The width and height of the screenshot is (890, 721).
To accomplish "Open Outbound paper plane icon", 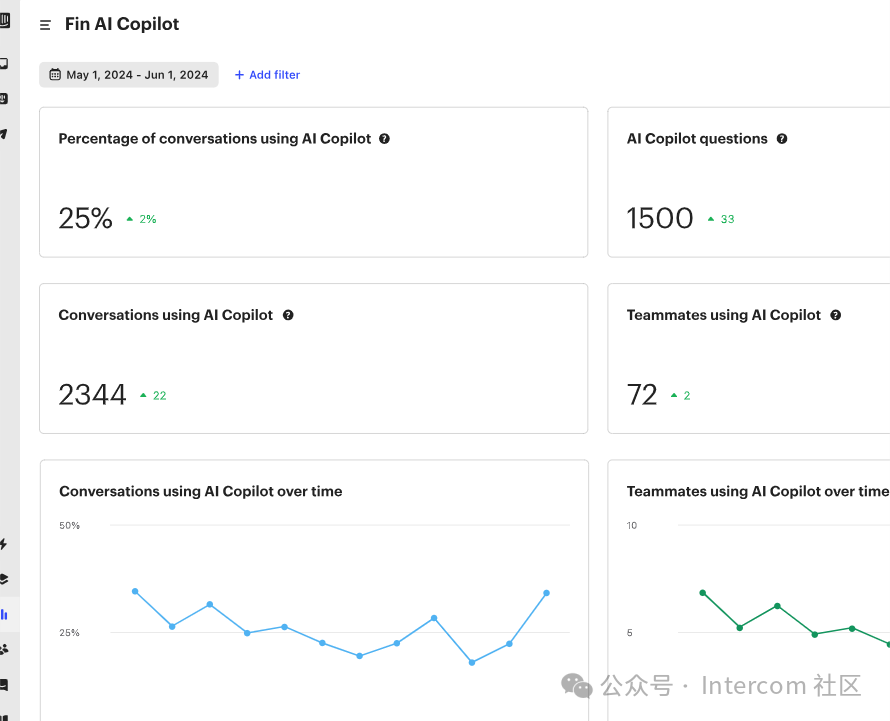I will tap(4, 134).
